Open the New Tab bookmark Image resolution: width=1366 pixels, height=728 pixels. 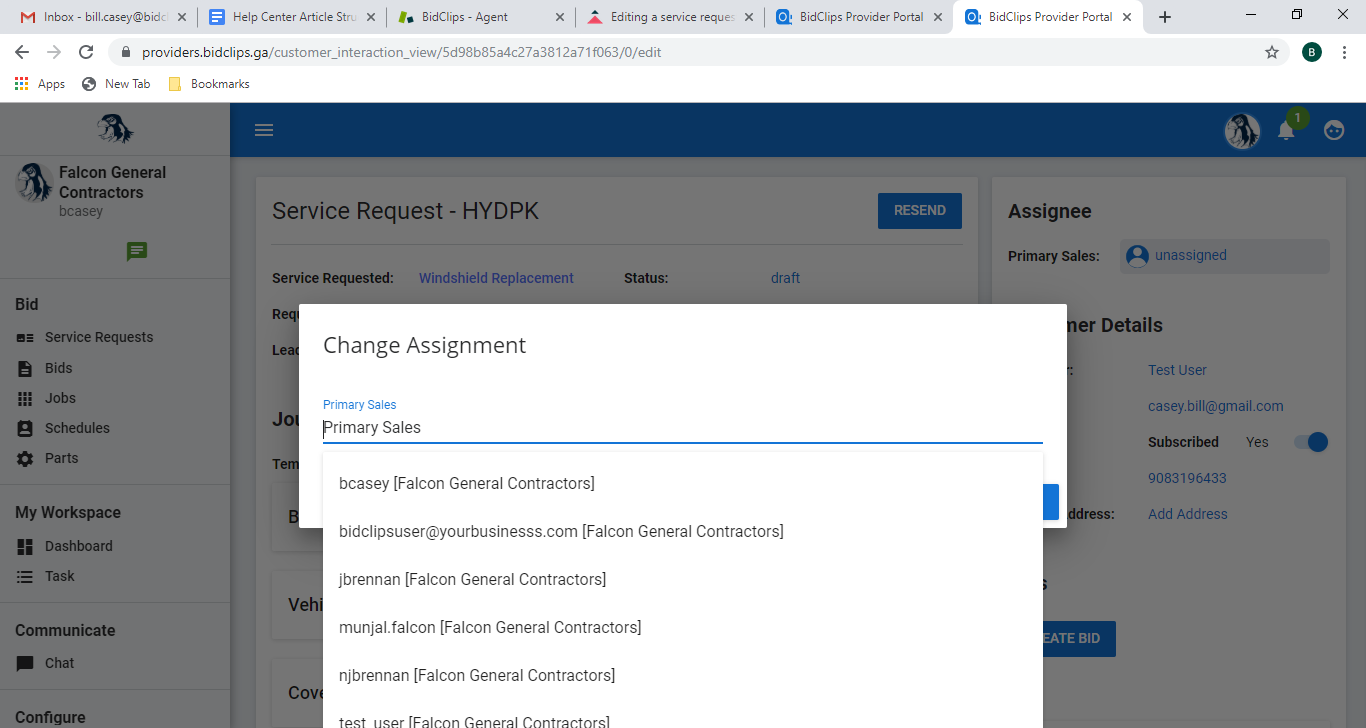pyautogui.click(x=116, y=84)
